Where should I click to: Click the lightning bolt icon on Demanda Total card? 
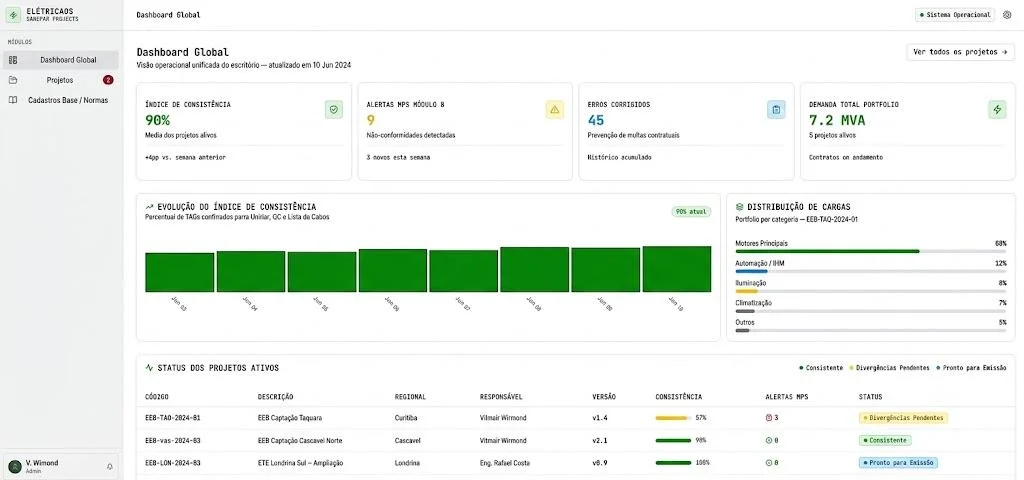[x=997, y=110]
